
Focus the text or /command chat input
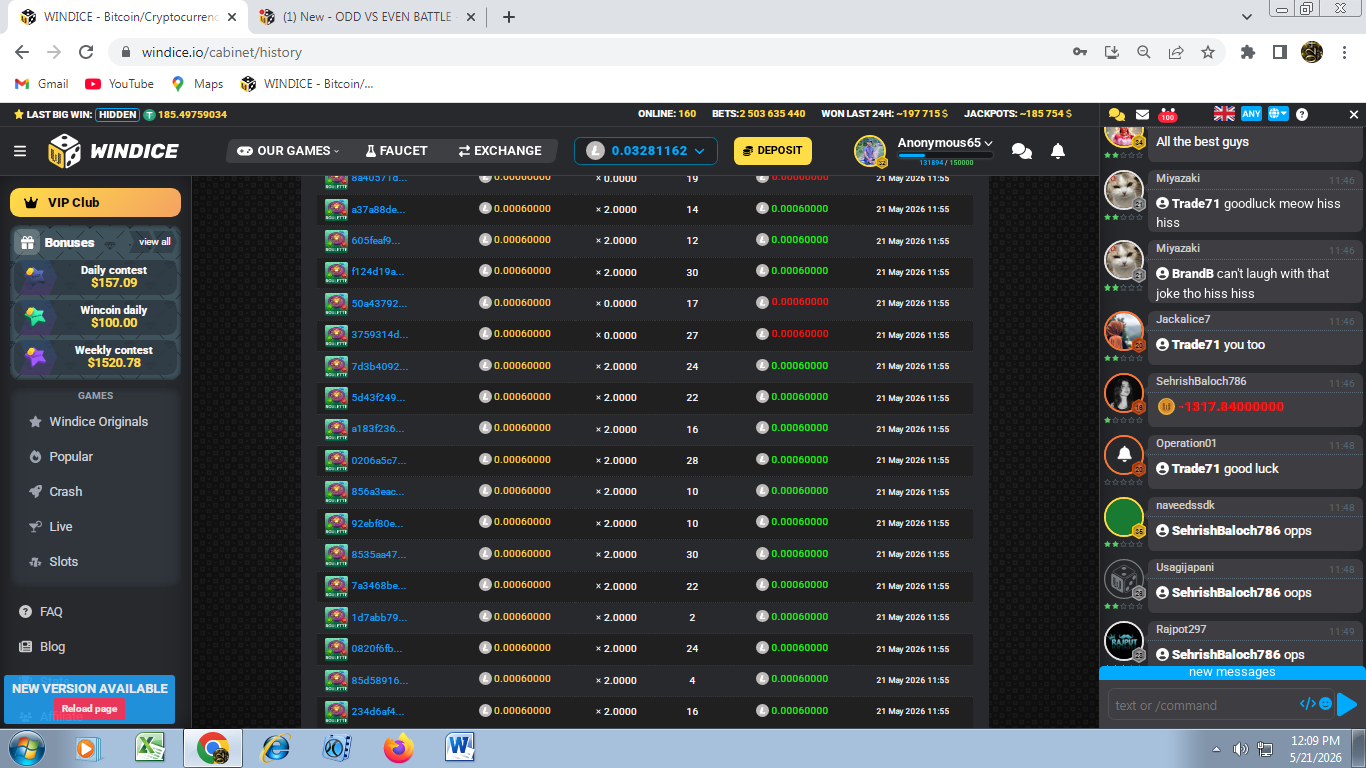(1202, 705)
